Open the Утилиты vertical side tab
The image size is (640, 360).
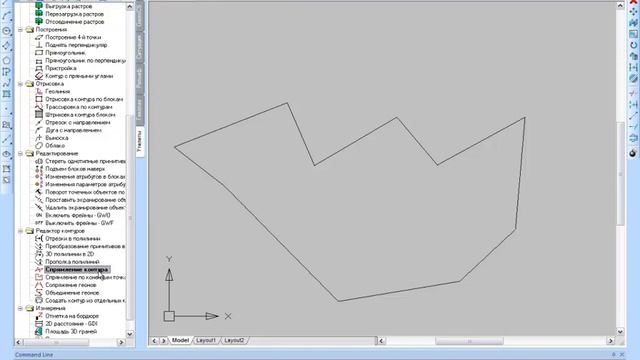140,141
